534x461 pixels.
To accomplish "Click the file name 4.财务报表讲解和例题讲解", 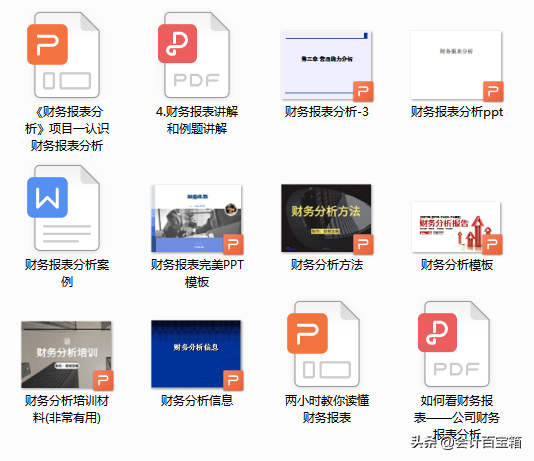I will coord(197,120).
